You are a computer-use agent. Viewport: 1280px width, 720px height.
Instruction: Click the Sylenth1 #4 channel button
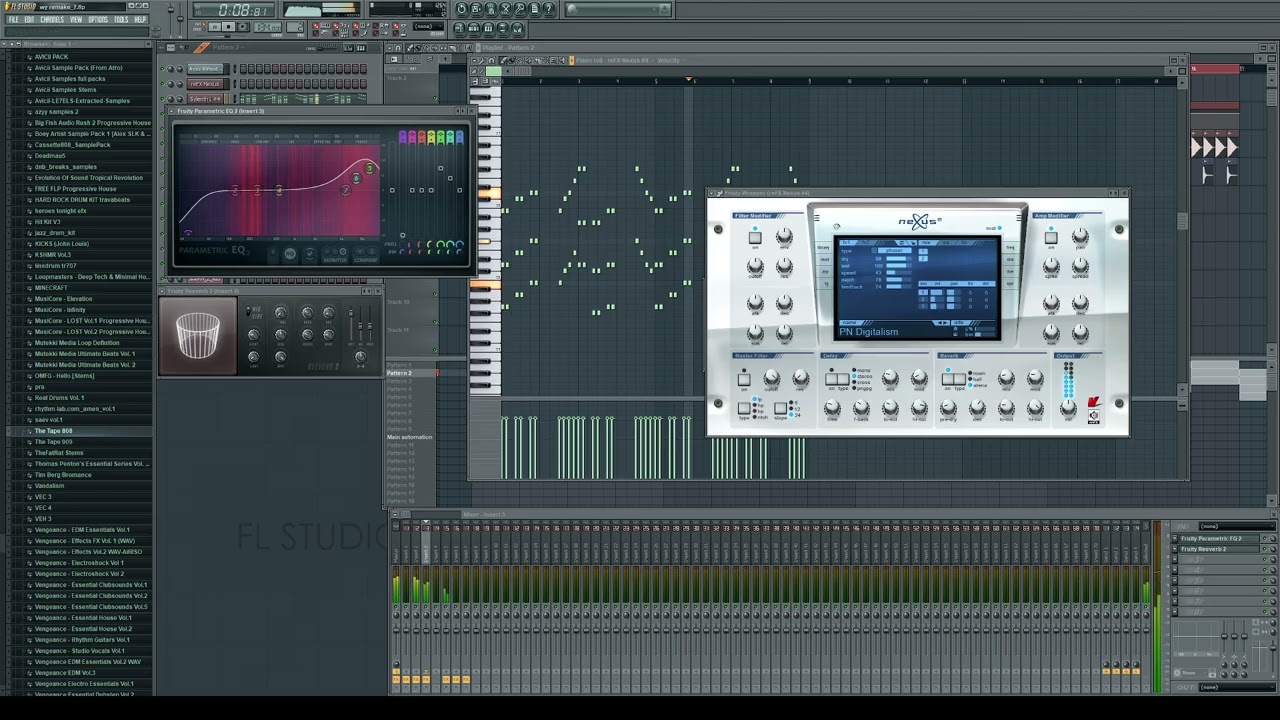205,99
